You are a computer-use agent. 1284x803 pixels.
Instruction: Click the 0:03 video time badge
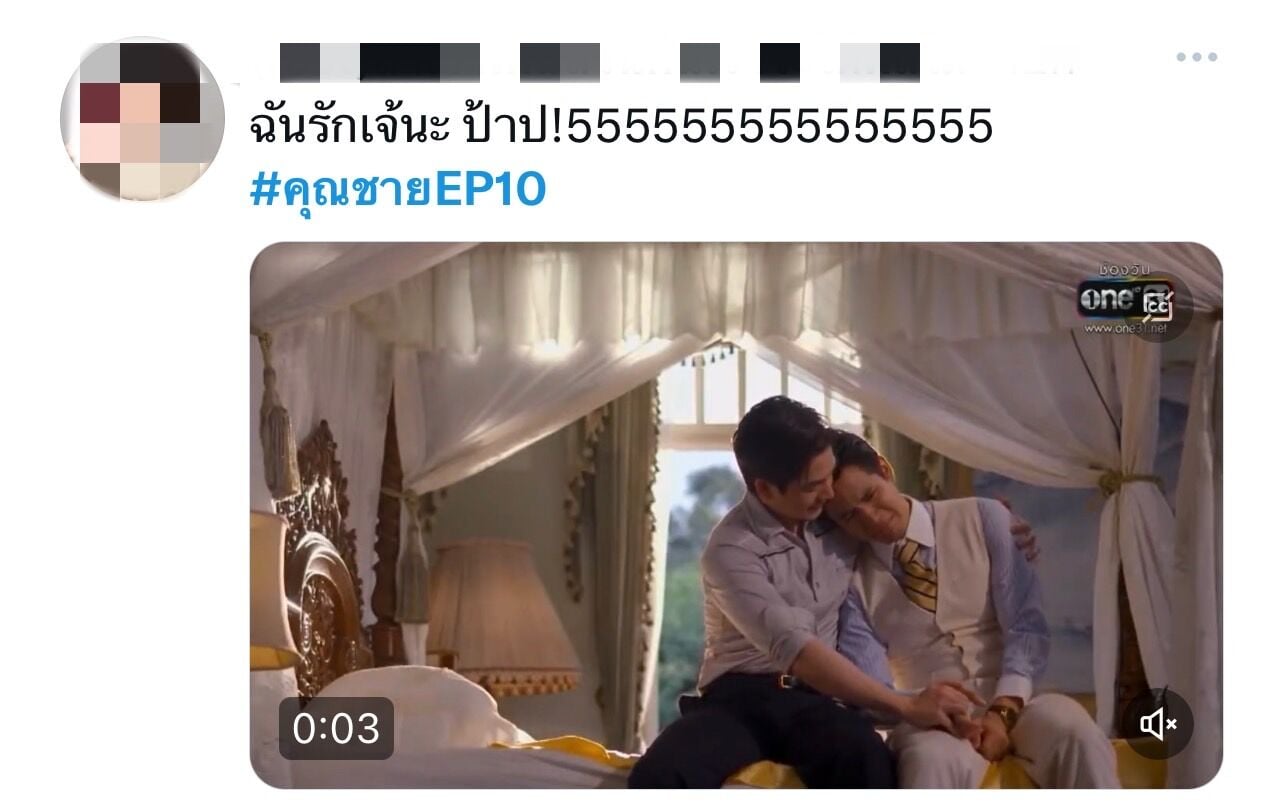click(x=336, y=728)
